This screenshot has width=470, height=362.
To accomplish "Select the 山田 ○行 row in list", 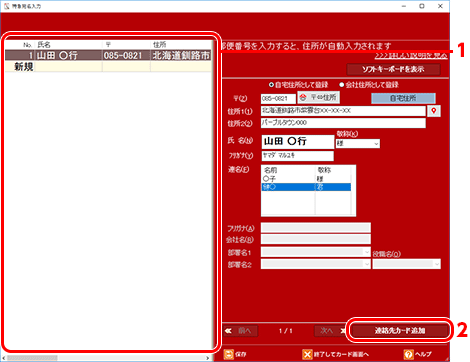I will (x=108, y=55).
